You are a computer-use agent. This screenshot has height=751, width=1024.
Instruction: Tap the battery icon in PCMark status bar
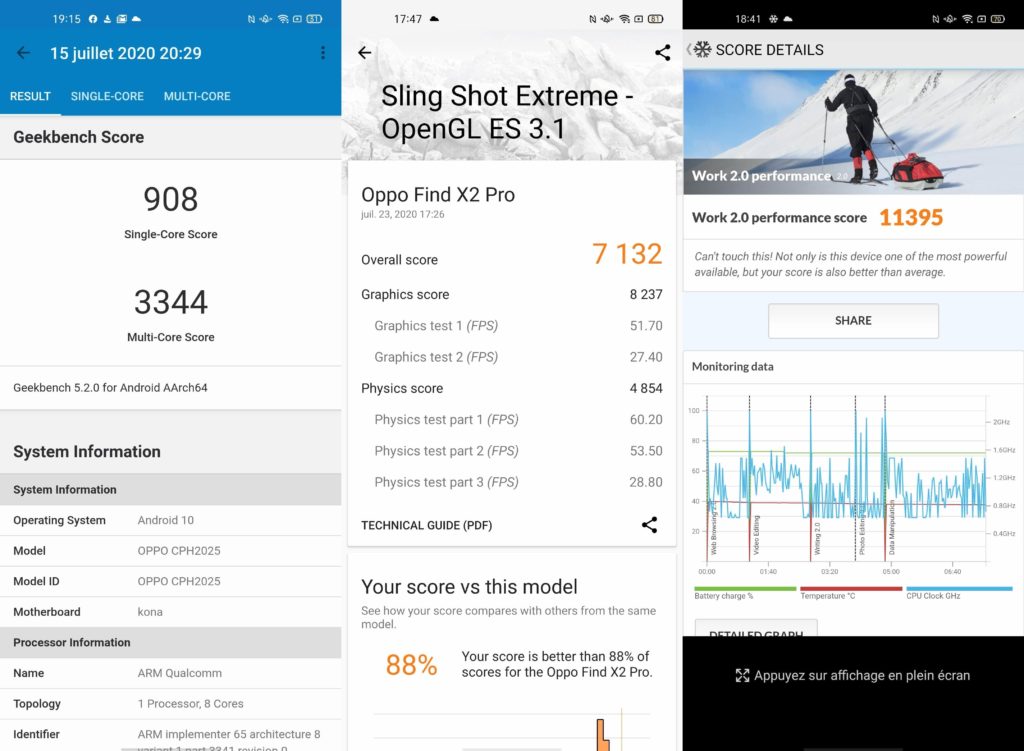998,19
